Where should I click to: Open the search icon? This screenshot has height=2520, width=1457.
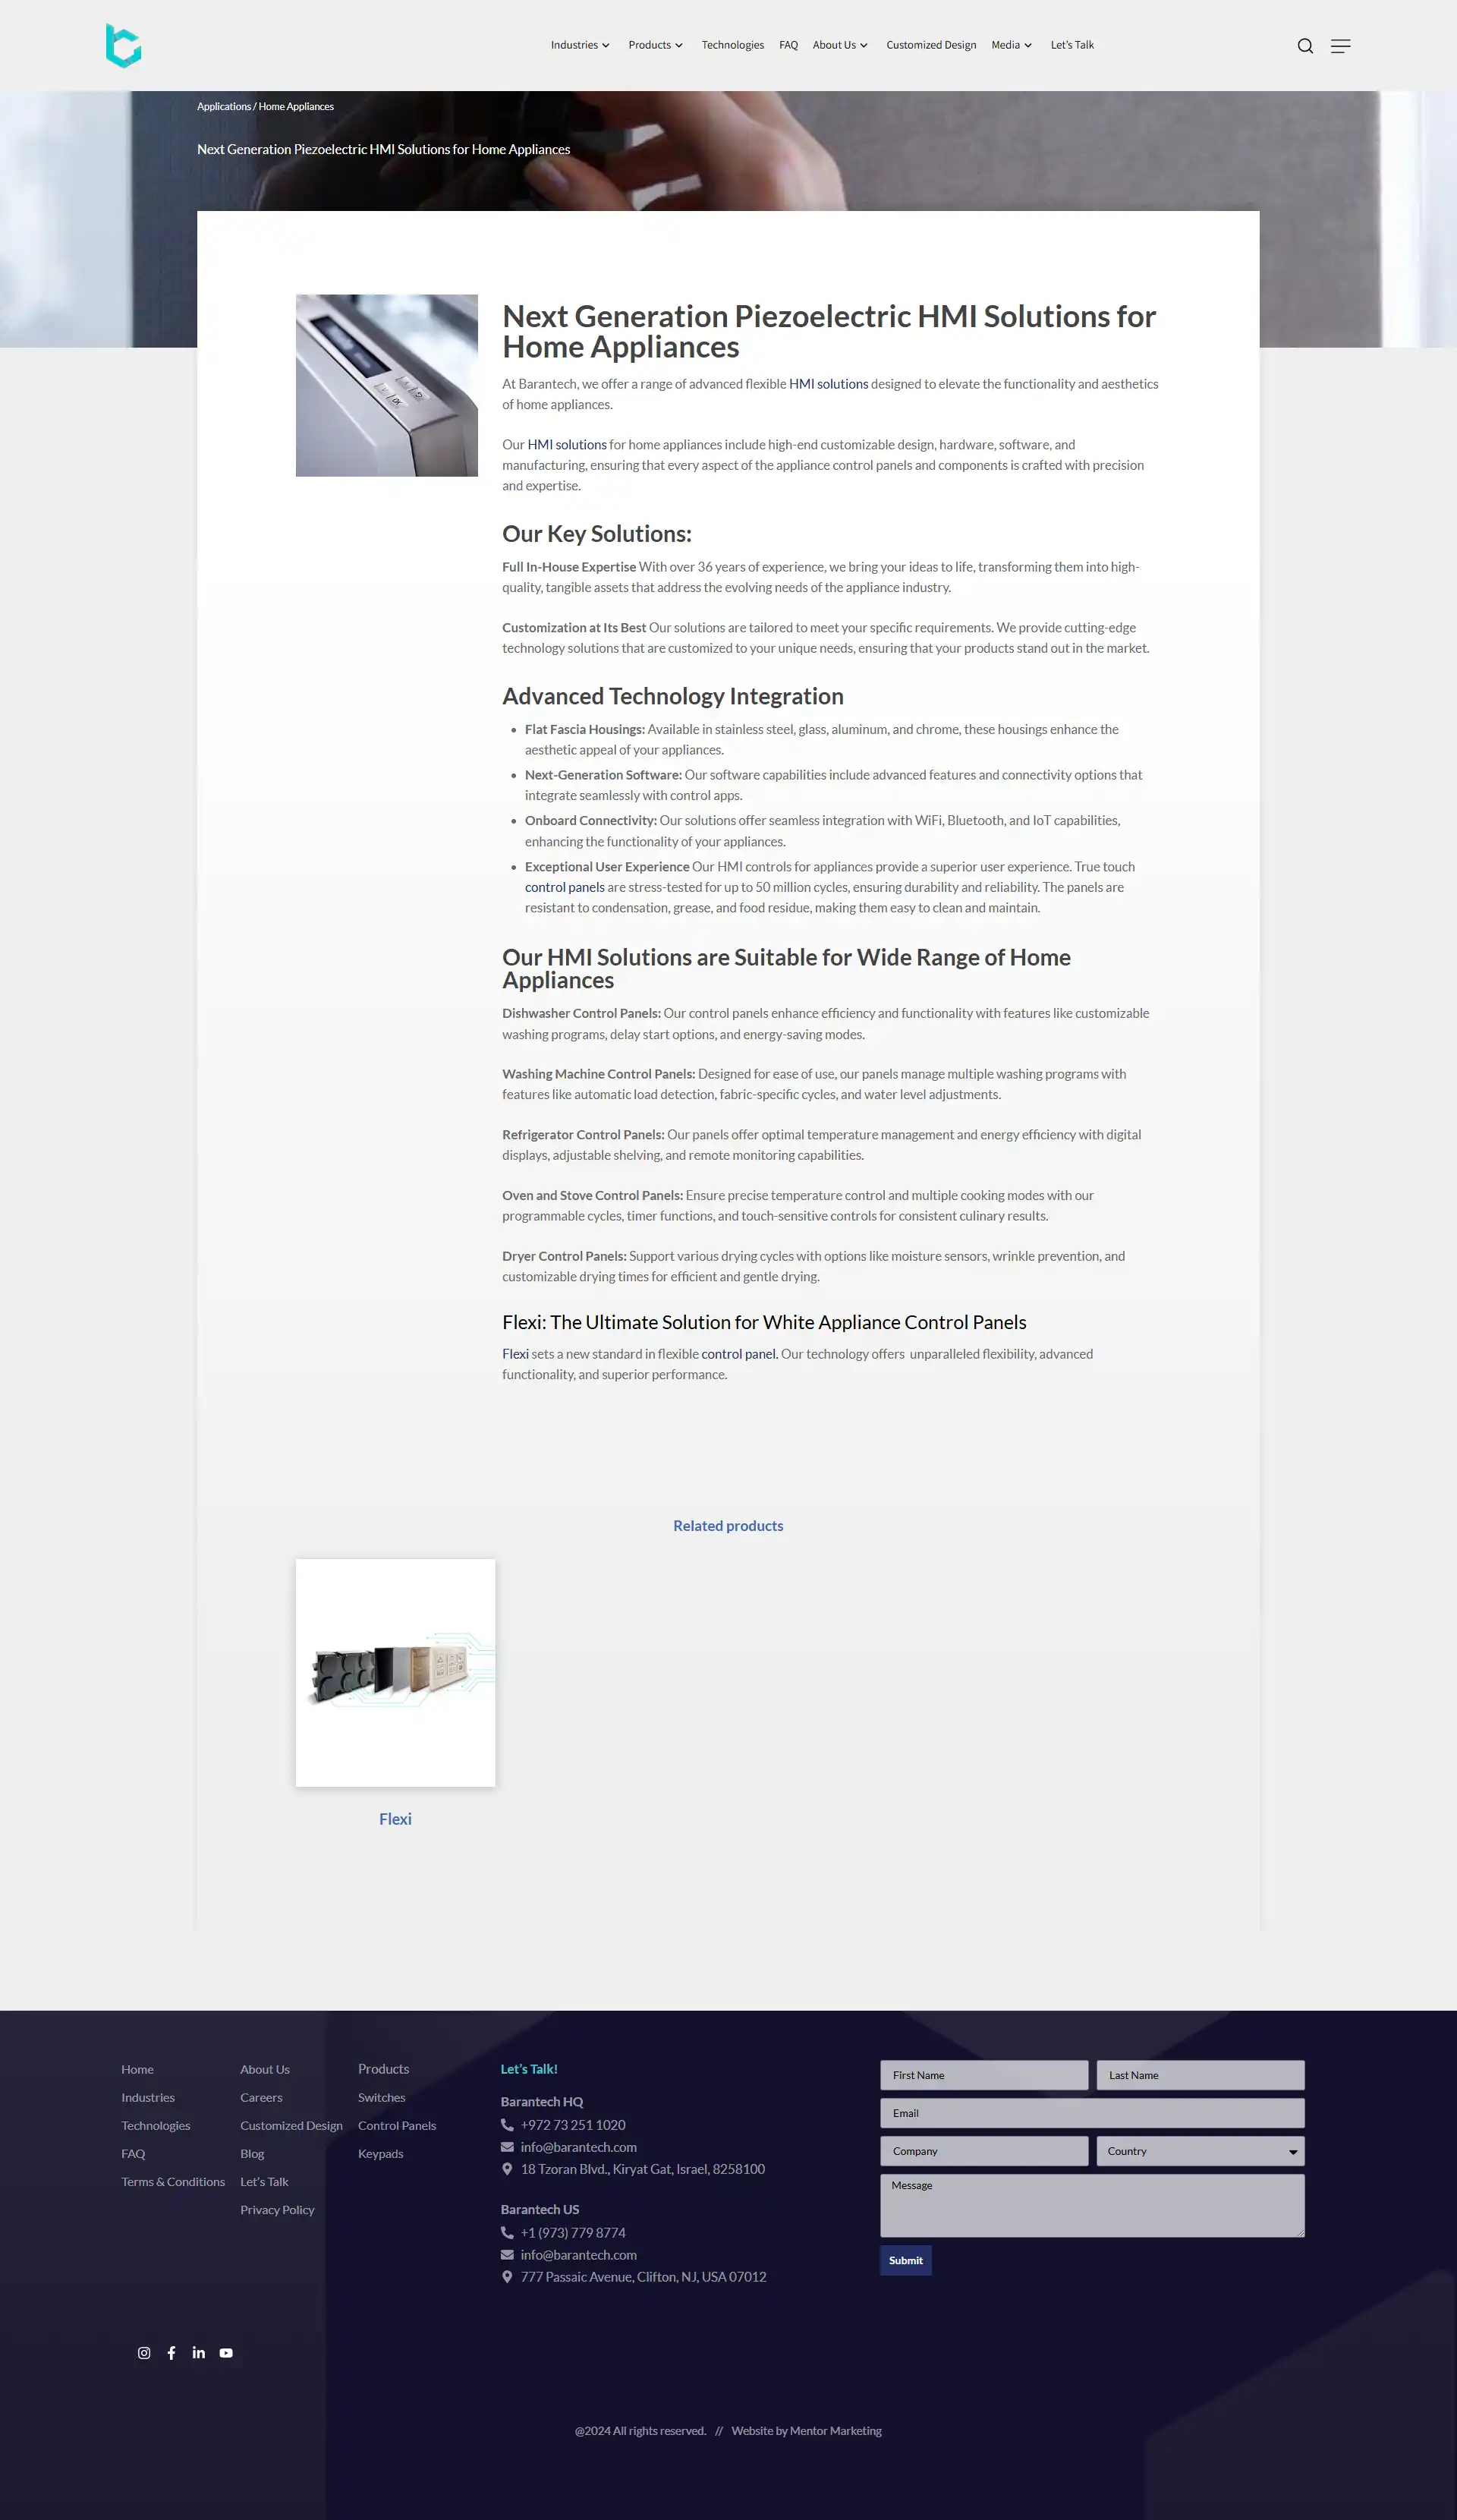click(x=1299, y=45)
